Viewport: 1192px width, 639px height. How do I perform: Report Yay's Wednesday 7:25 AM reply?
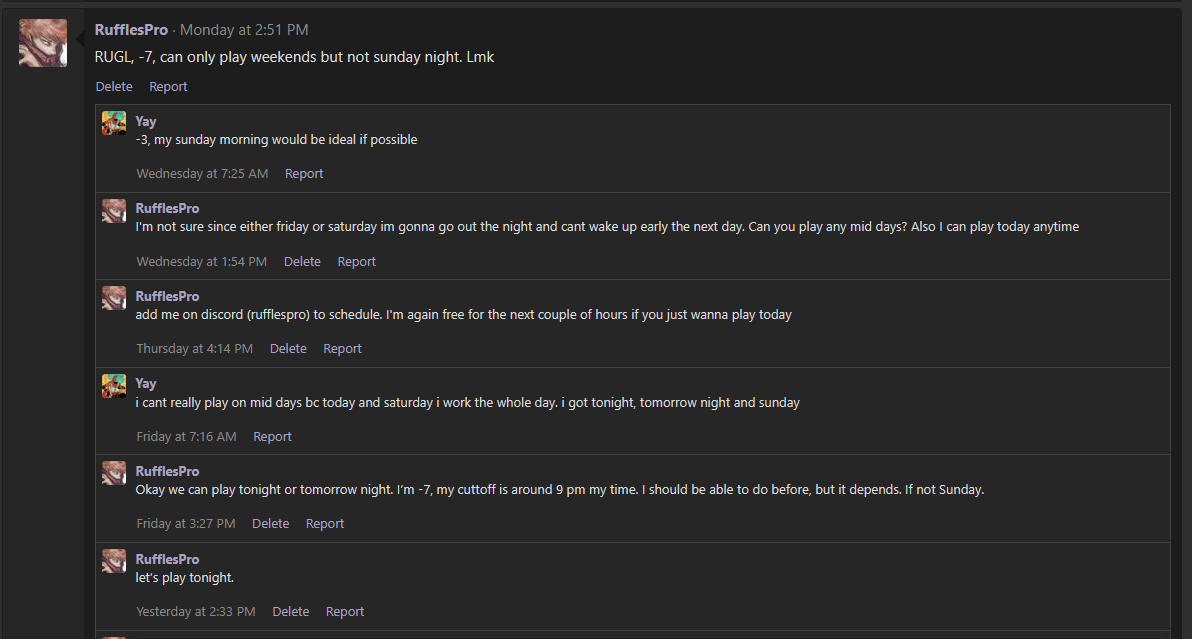click(304, 174)
